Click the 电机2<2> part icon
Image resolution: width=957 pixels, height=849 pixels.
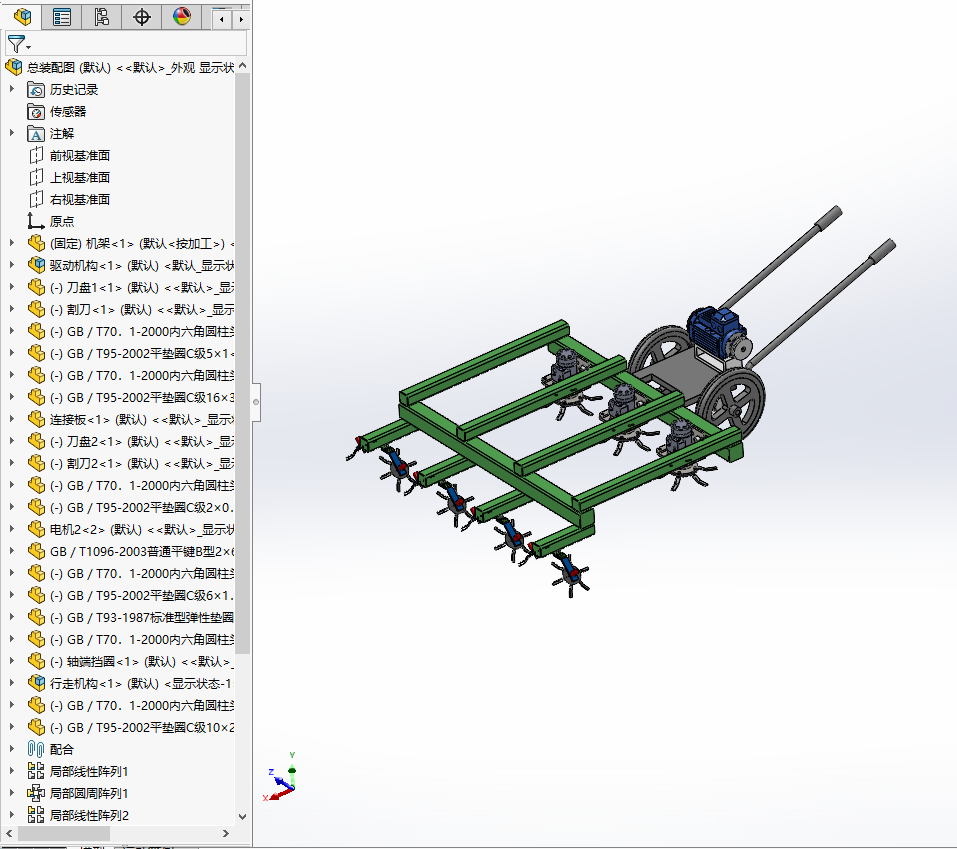coord(37,529)
